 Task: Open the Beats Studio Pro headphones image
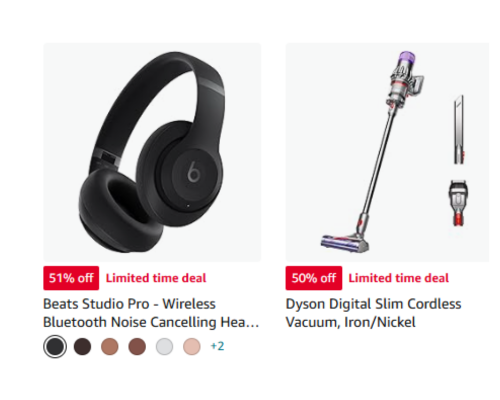[x=152, y=152]
